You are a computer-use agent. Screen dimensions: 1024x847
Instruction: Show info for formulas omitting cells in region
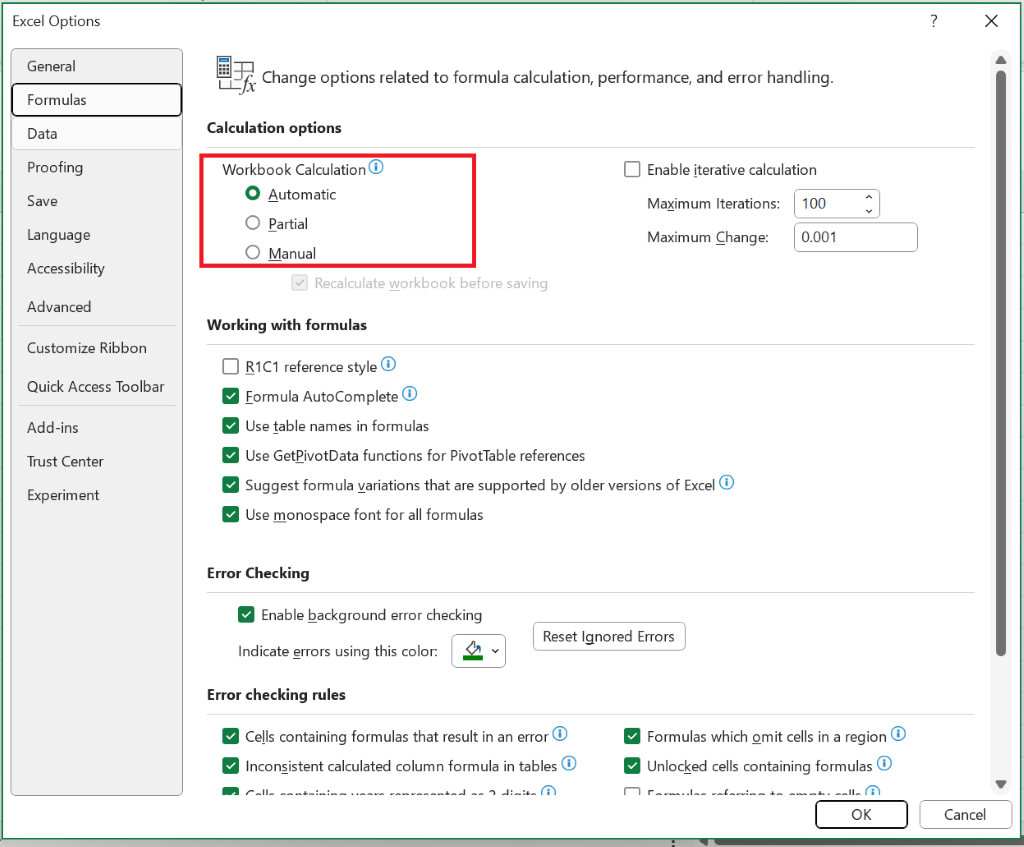(899, 734)
